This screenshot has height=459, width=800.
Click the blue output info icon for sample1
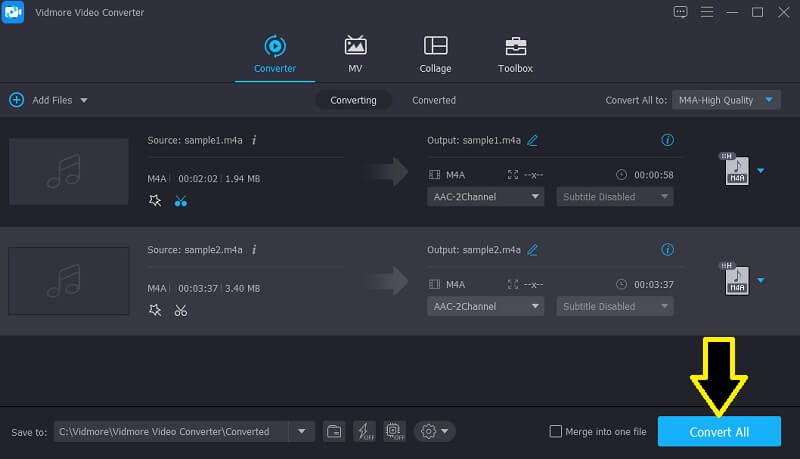coord(668,140)
